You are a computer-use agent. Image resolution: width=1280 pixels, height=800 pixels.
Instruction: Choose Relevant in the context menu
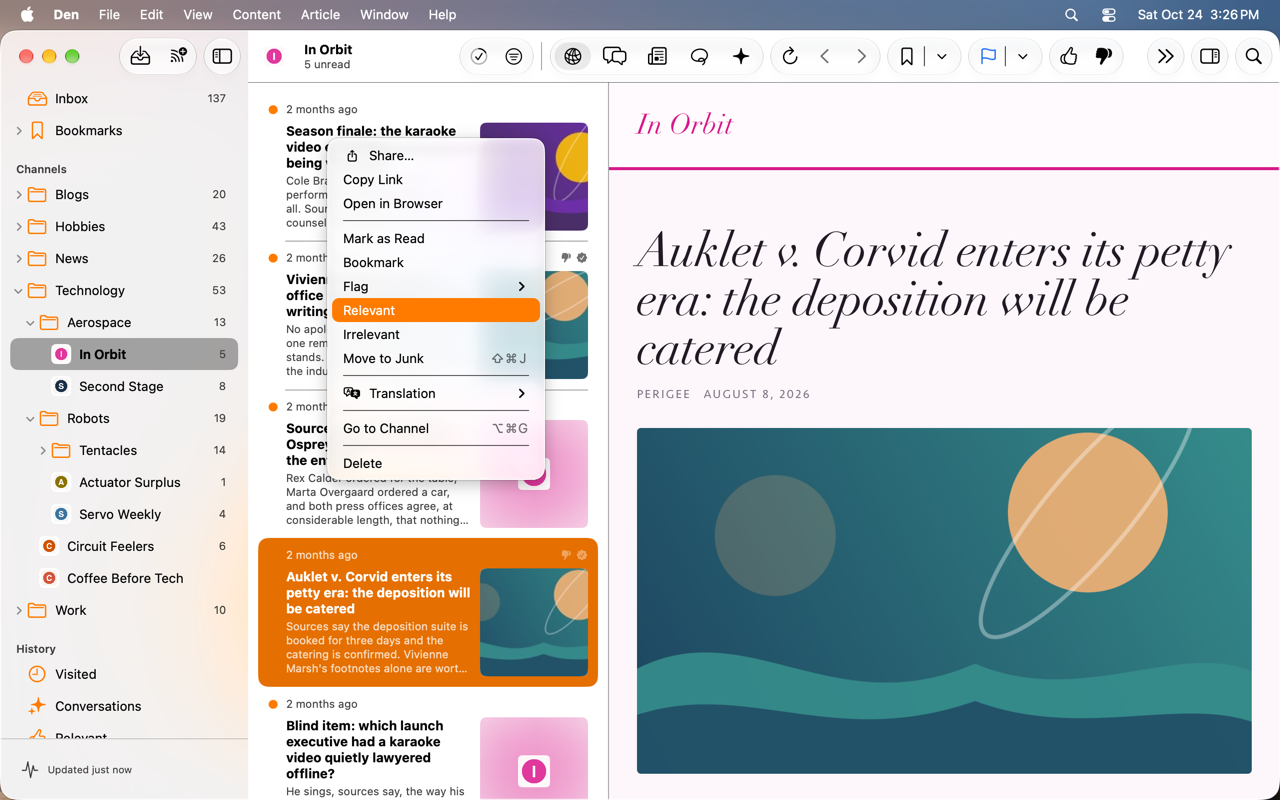tap(436, 311)
